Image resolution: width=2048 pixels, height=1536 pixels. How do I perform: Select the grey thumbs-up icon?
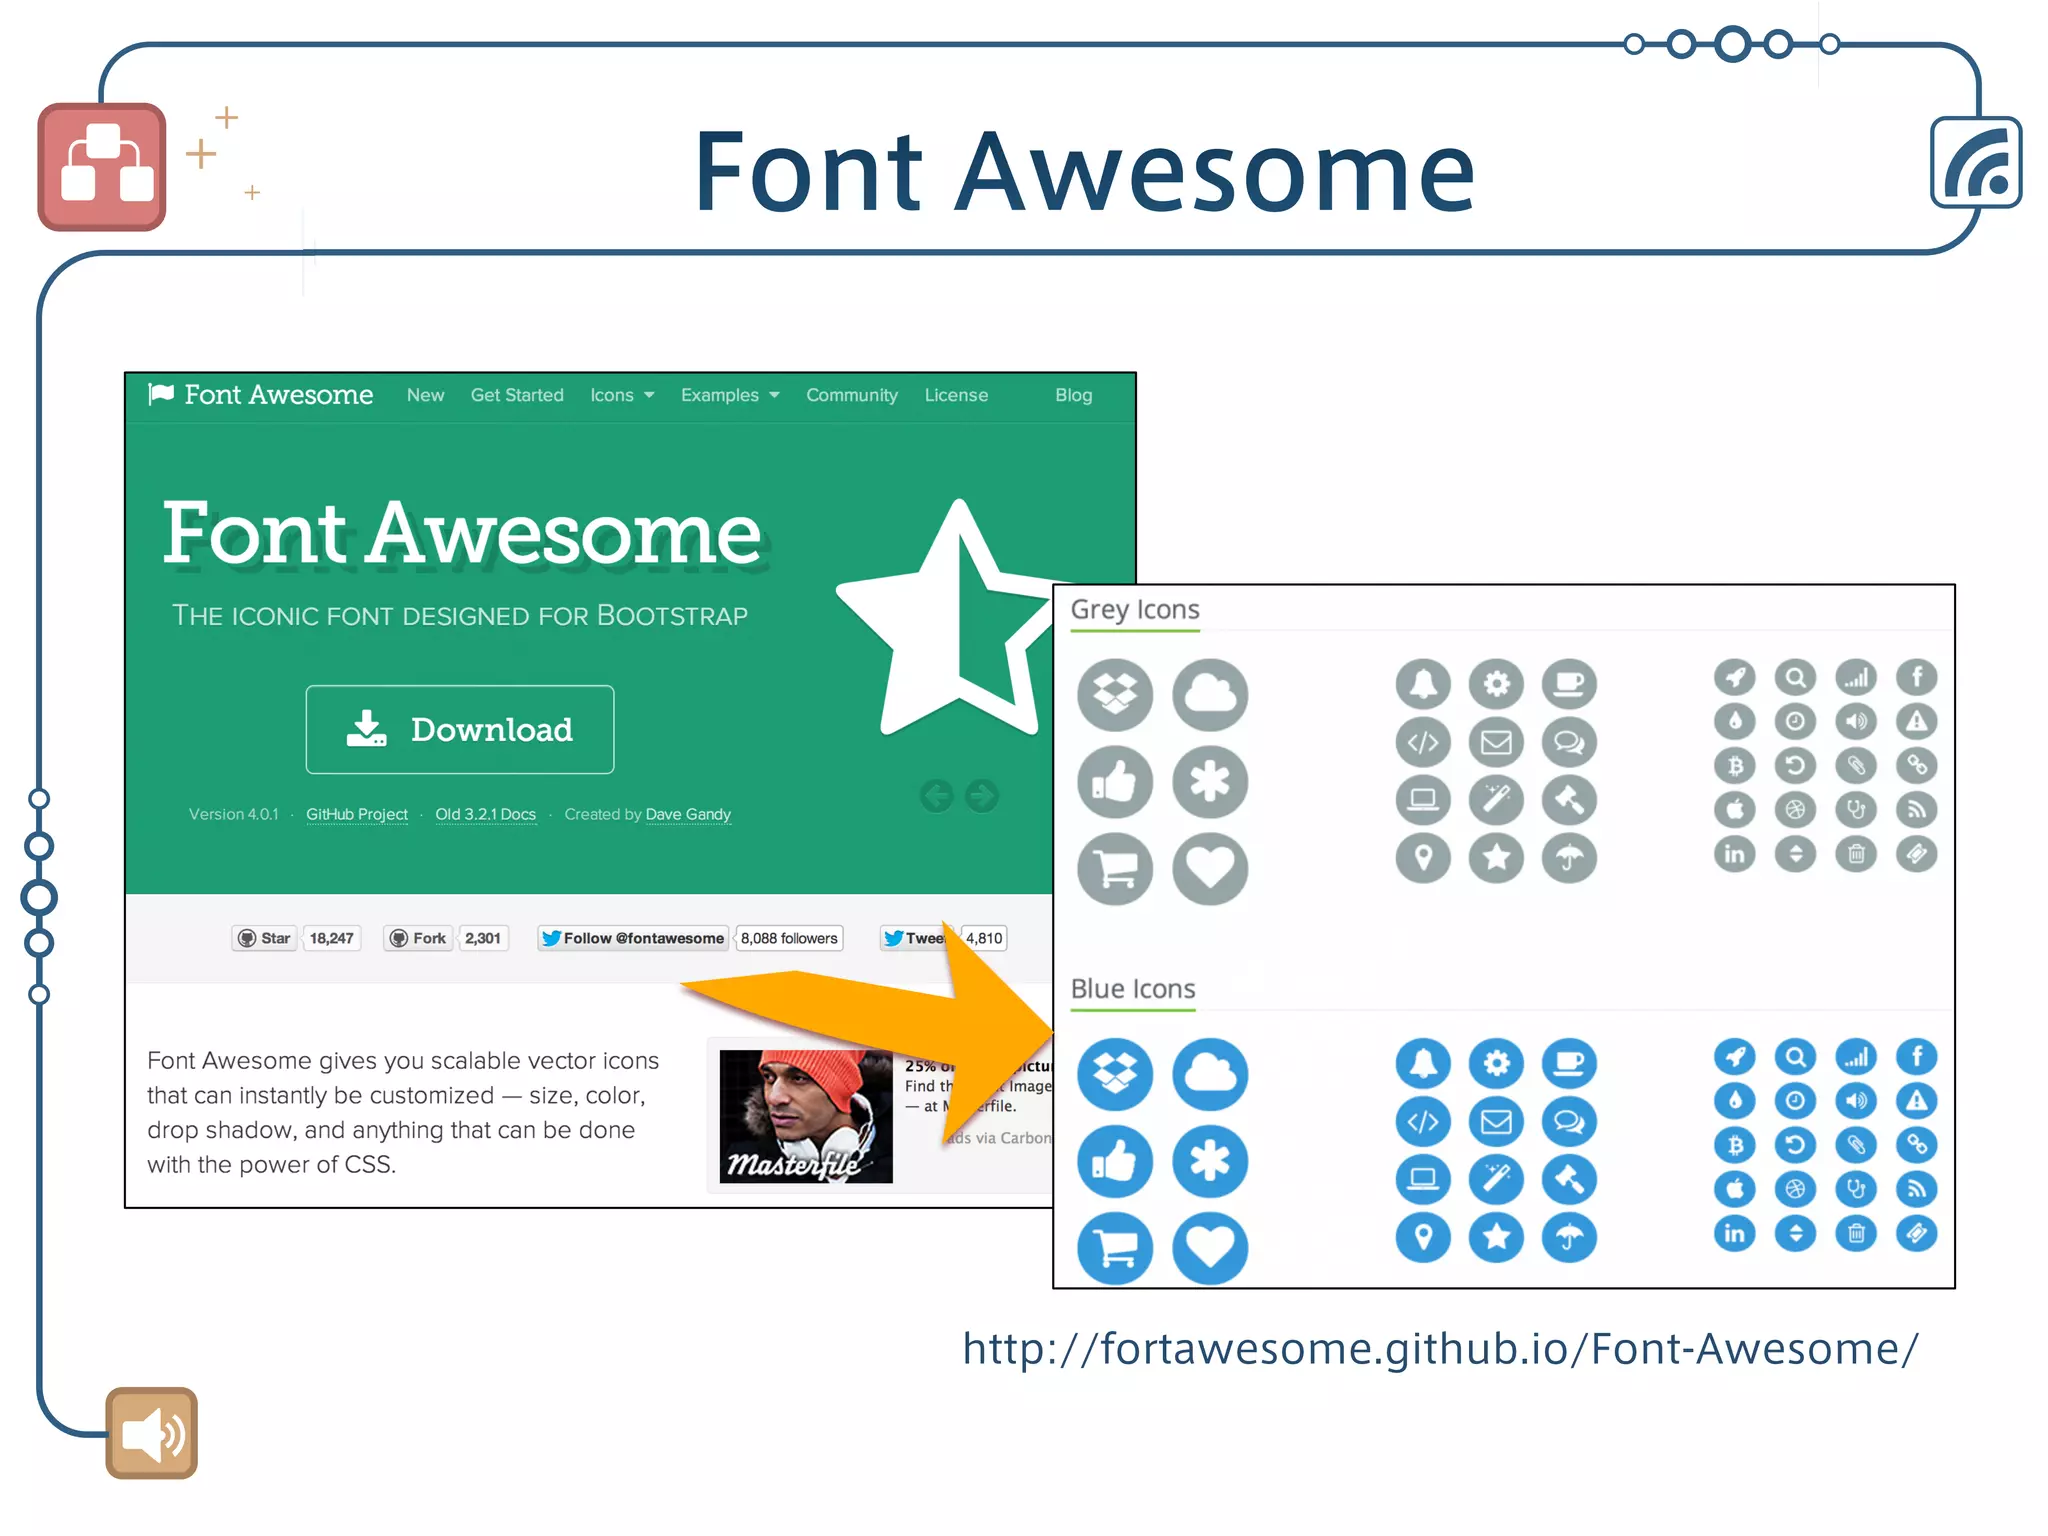tap(1115, 781)
